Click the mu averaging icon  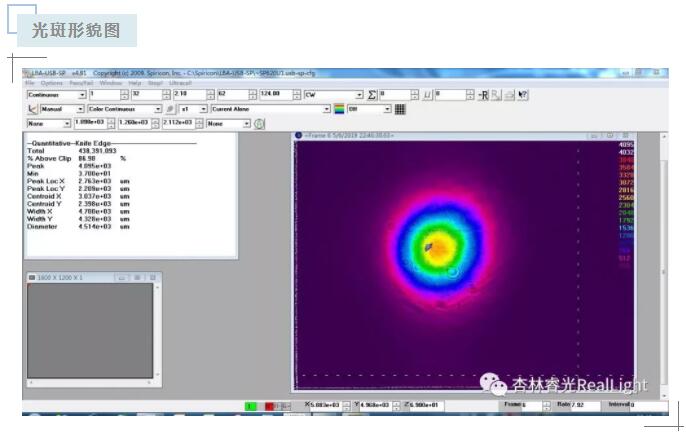[428, 94]
